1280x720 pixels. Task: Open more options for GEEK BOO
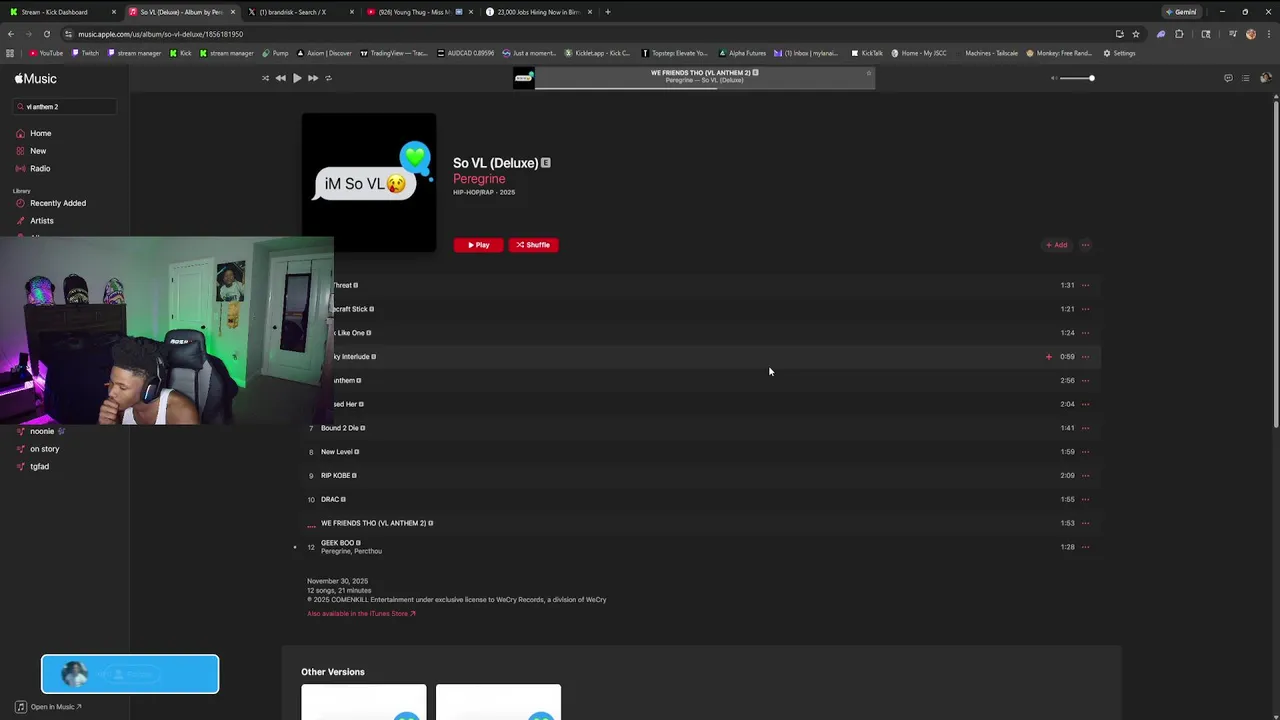(1085, 547)
